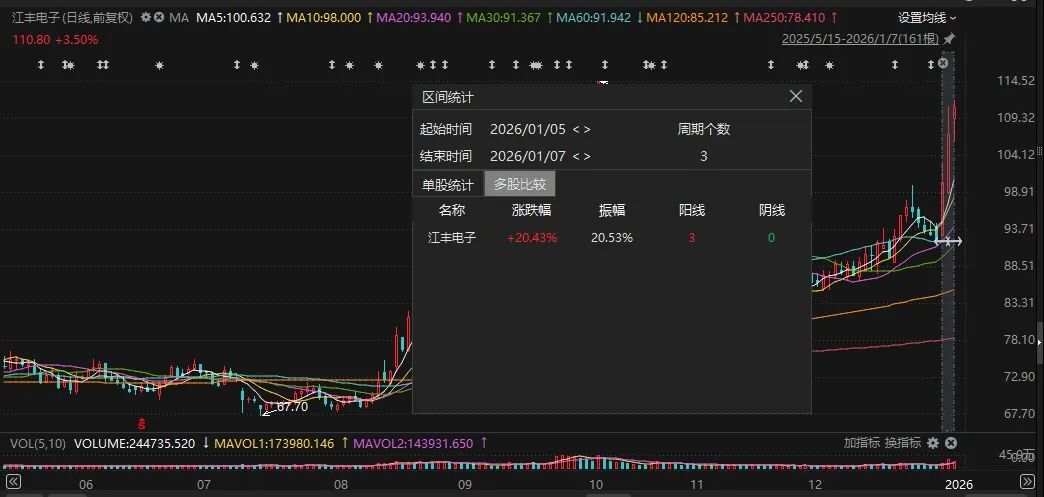1044x497 pixels.
Task: Sort by the 阴线 column header
Action: pyautogui.click(x=772, y=211)
